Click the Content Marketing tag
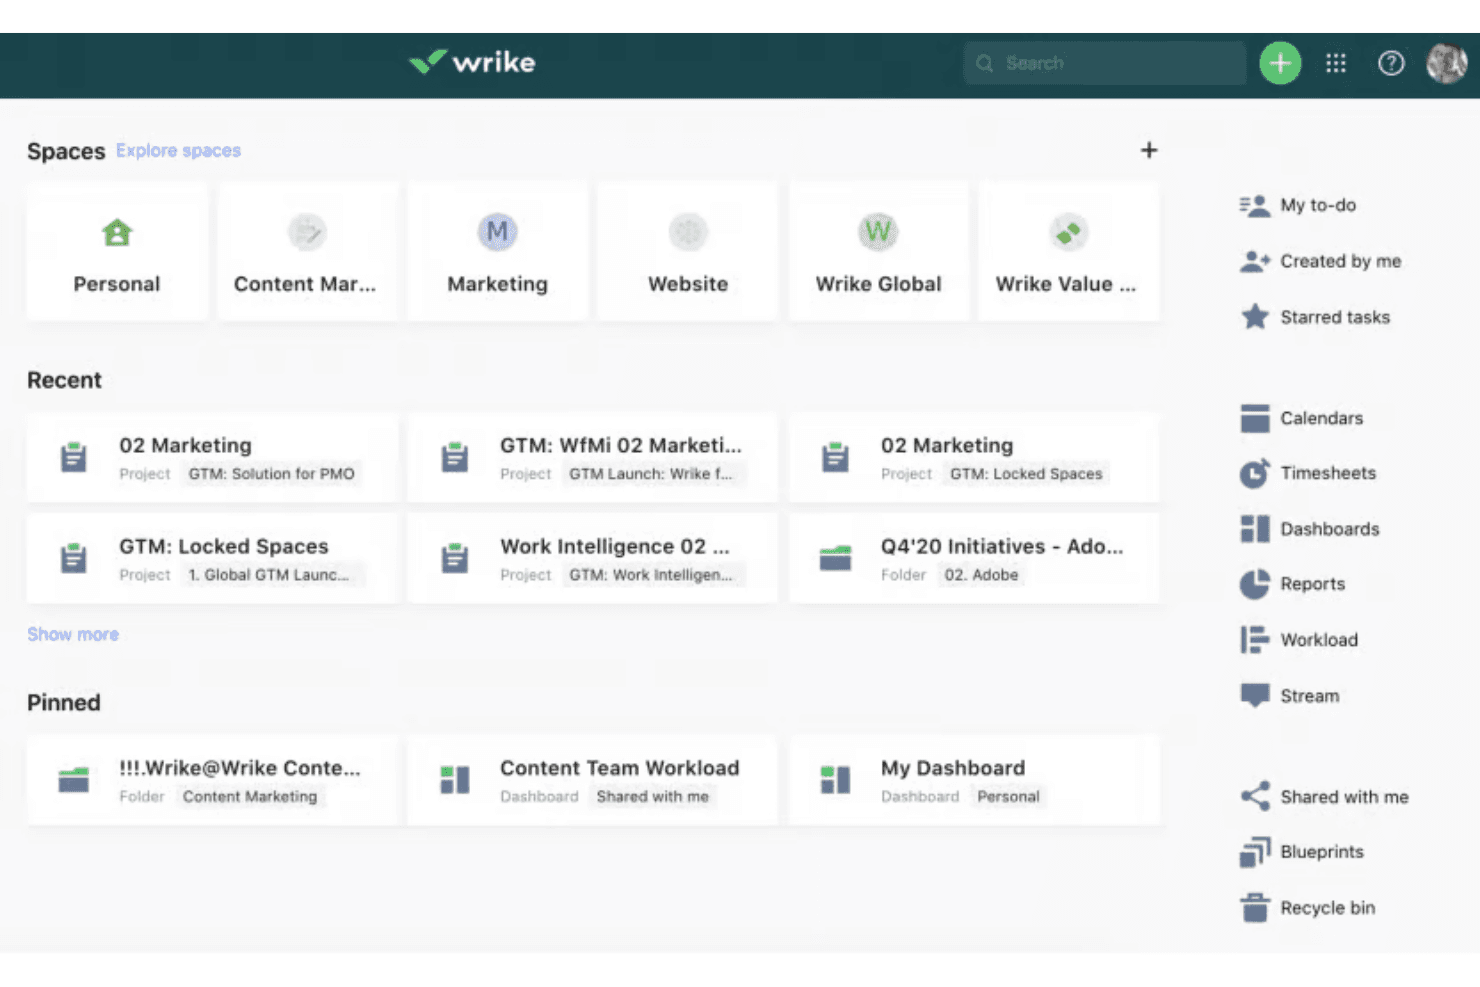The image size is (1480, 987). pos(250,797)
